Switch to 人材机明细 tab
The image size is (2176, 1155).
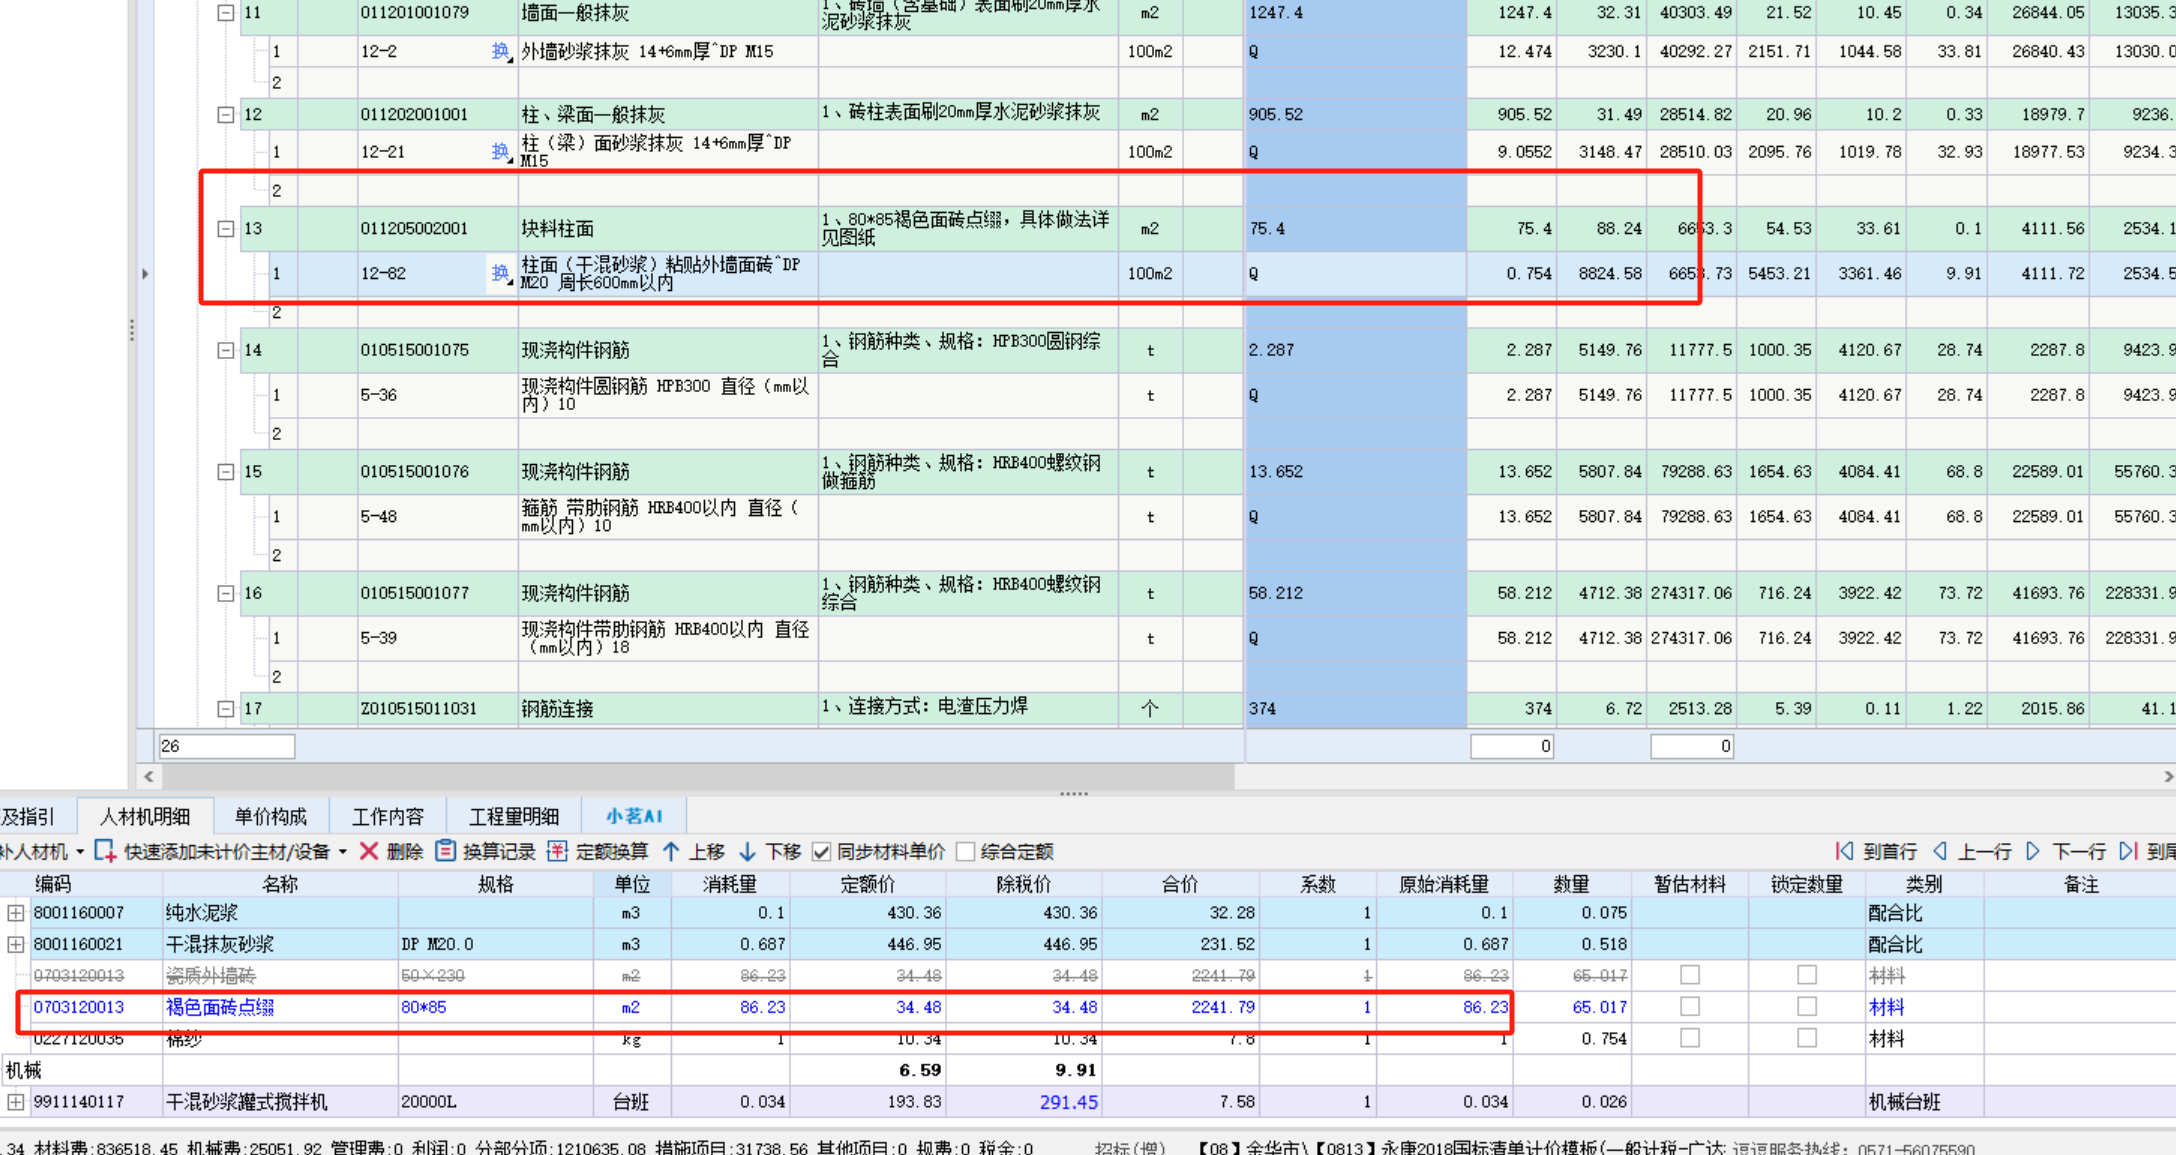(x=145, y=816)
